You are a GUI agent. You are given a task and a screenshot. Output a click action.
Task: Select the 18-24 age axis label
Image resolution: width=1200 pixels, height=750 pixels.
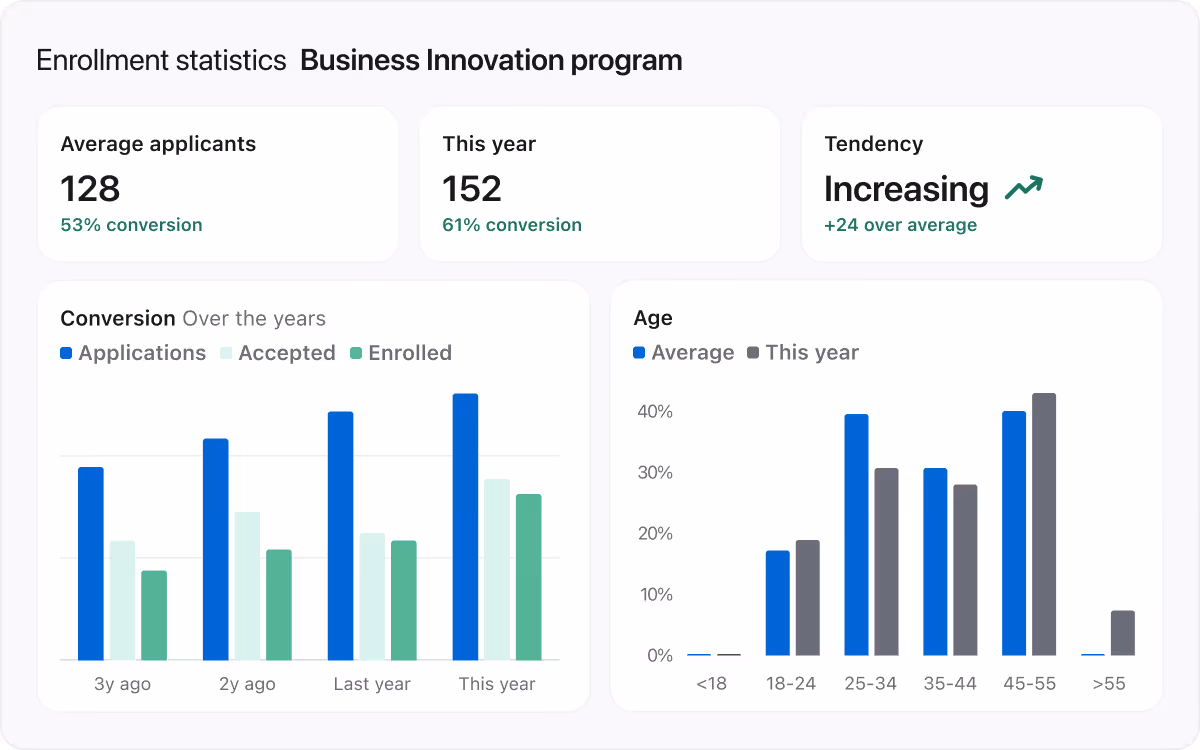[x=792, y=685]
